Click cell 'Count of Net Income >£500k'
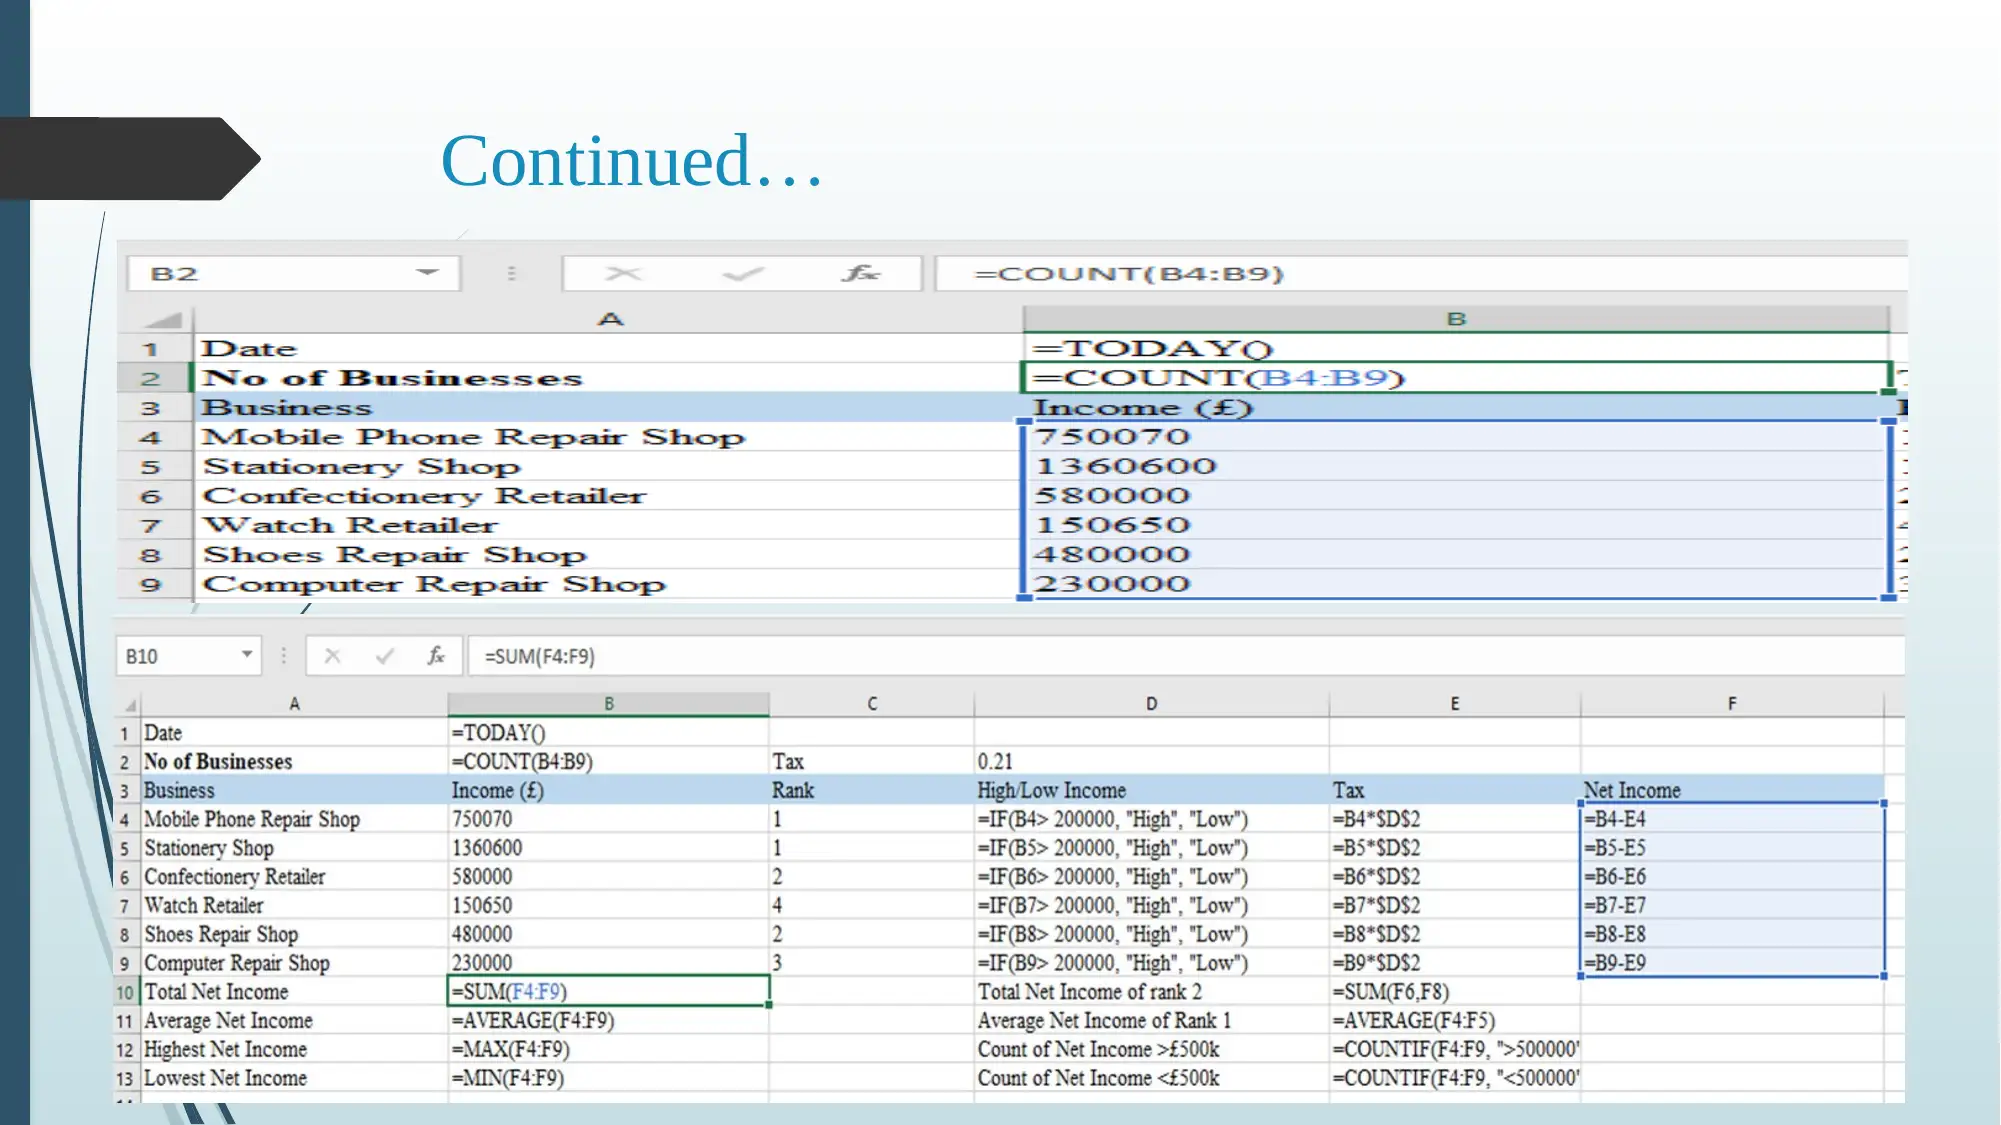This screenshot has width=2001, height=1125. pos(1151,1050)
